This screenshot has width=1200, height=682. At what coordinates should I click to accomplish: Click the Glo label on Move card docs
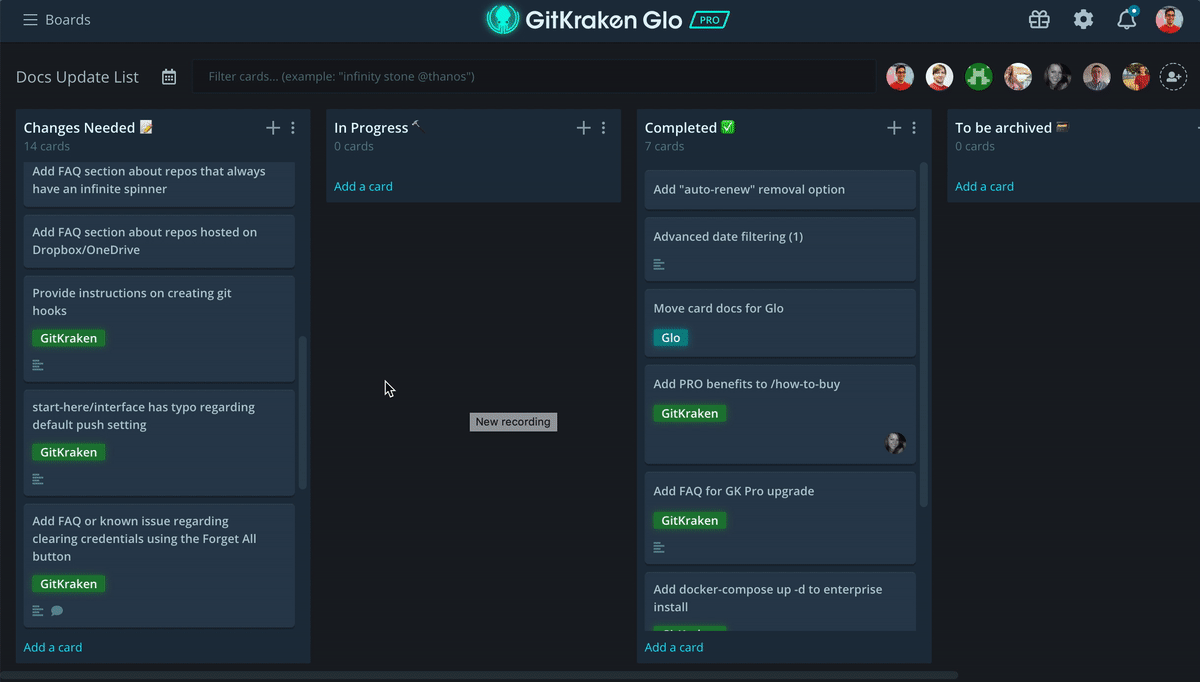click(671, 338)
